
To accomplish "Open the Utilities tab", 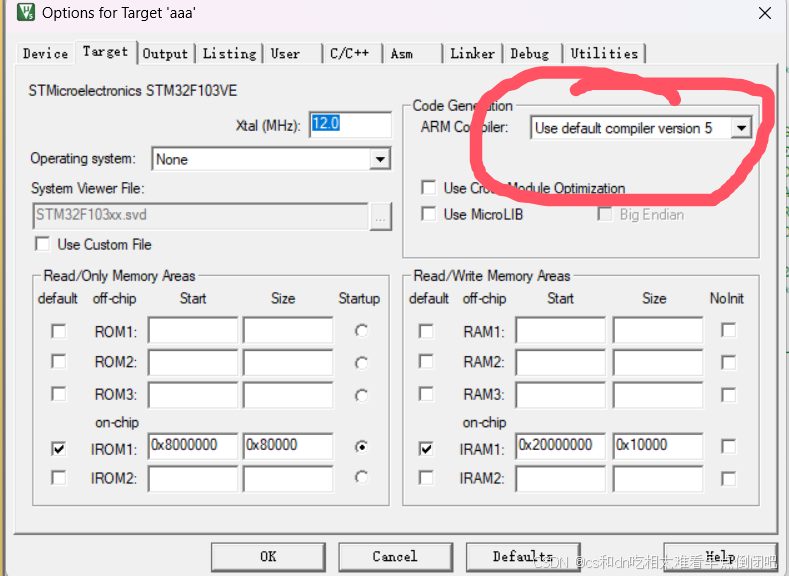I will [x=604, y=53].
